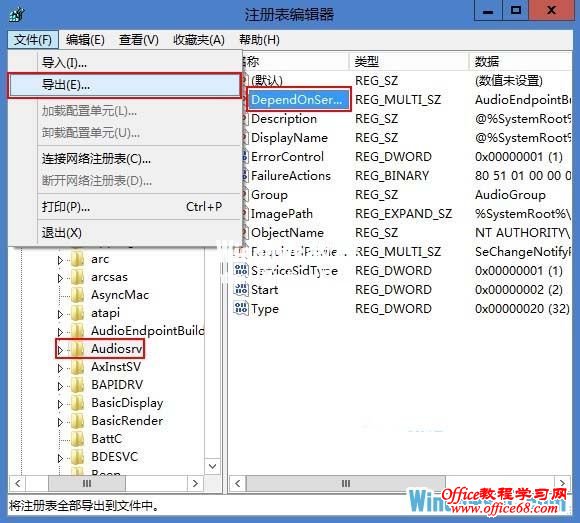The height and width of the screenshot is (523, 580).
Task: Click the Registry Editor app icon in title bar
Action: 17,15
